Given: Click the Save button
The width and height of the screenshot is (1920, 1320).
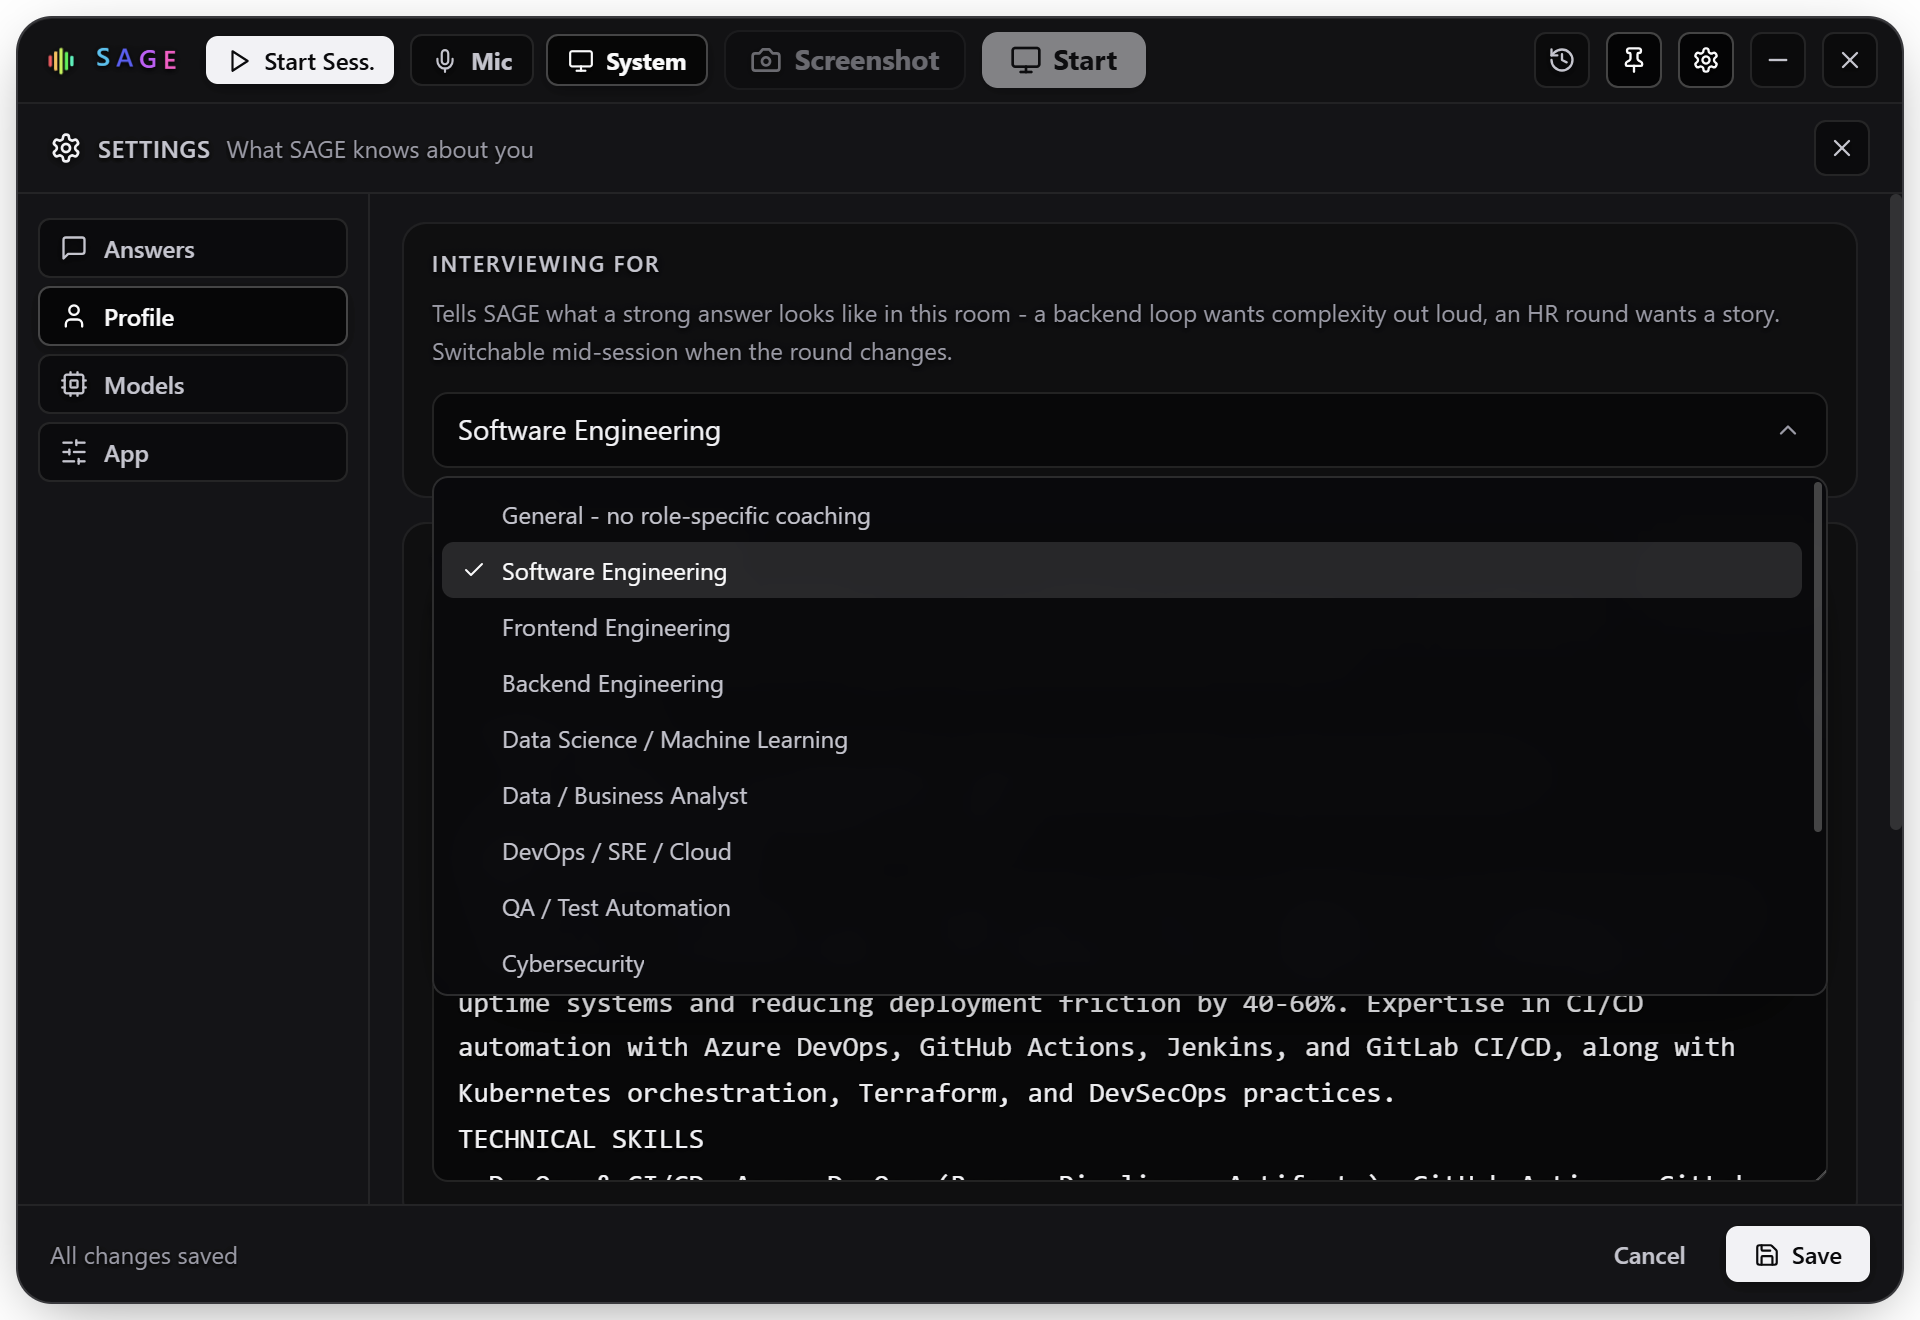Looking at the screenshot, I should [1797, 1255].
